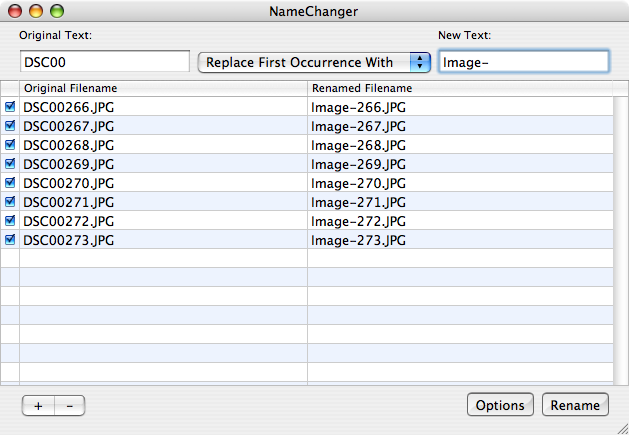Click the Renamed Filename column header

click(460, 88)
